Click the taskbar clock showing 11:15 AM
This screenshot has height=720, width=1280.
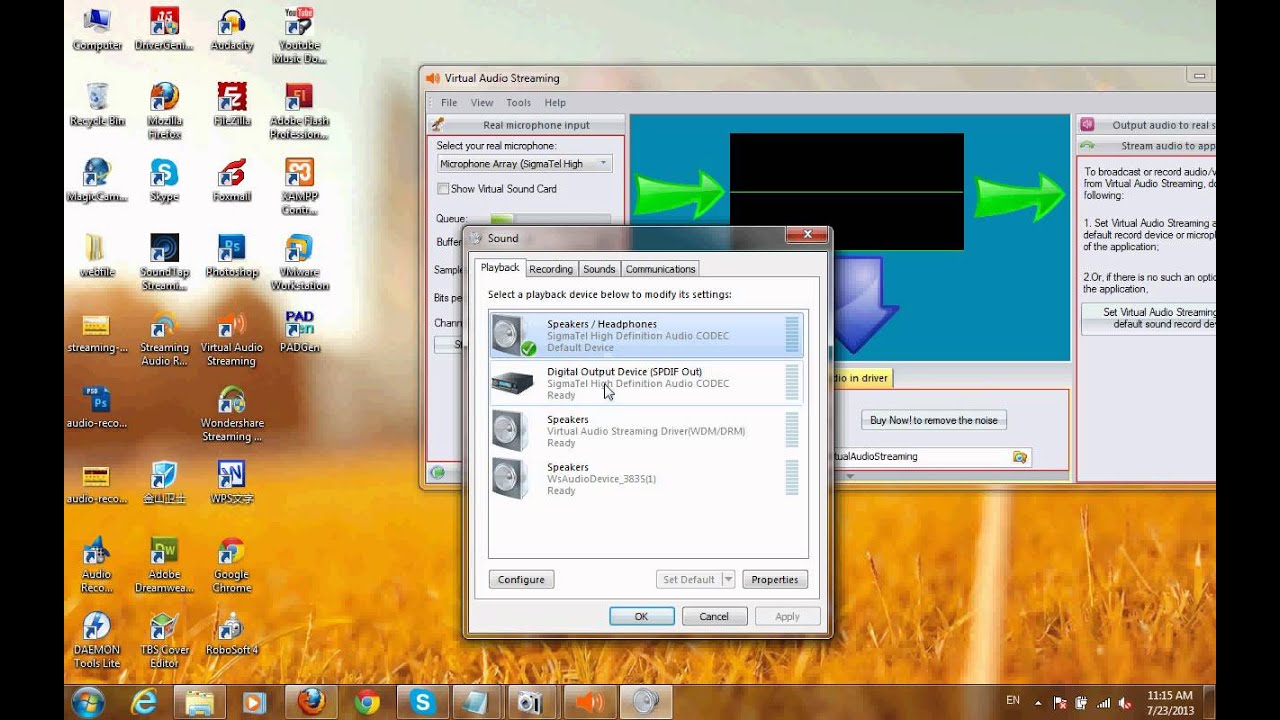[1170, 701]
